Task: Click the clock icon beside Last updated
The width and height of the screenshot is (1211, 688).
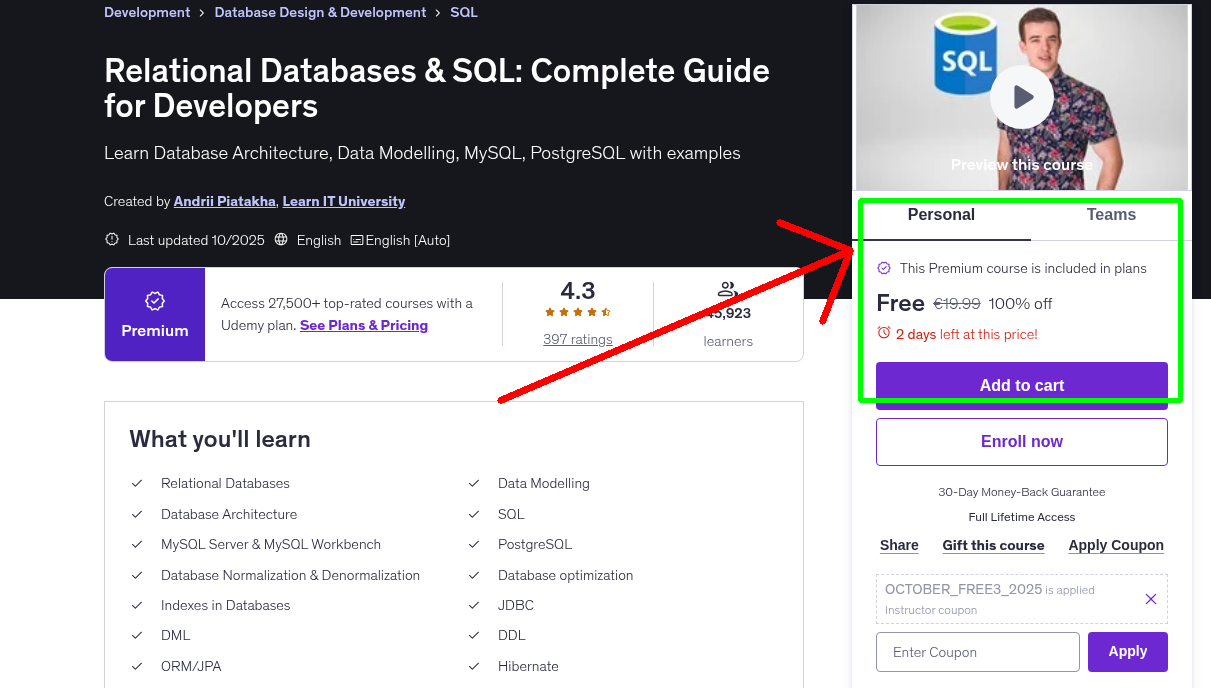Action: 110,240
